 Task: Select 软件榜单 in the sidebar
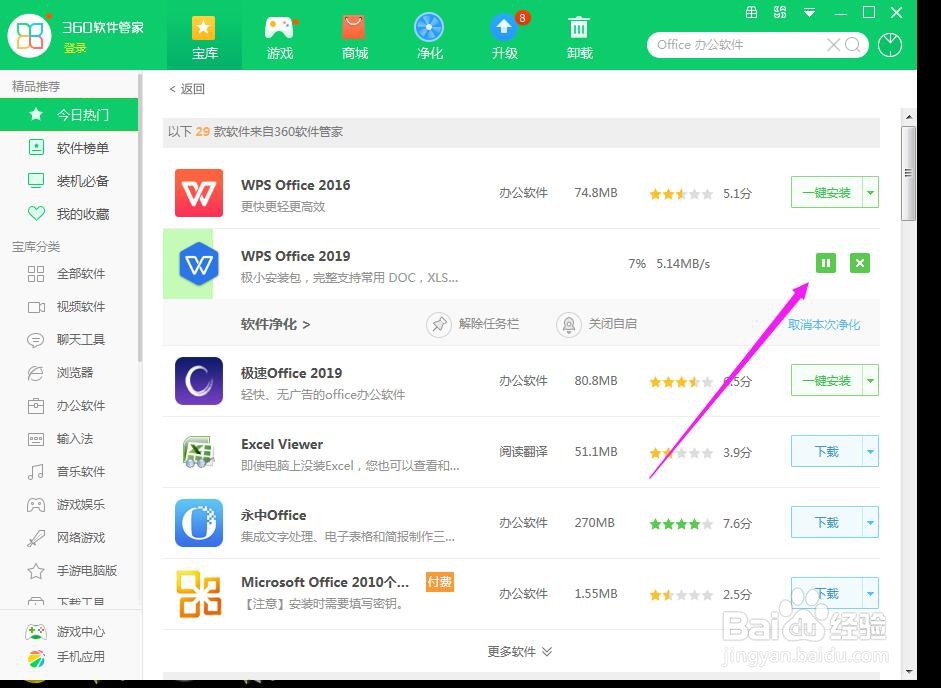tap(69, 148)
